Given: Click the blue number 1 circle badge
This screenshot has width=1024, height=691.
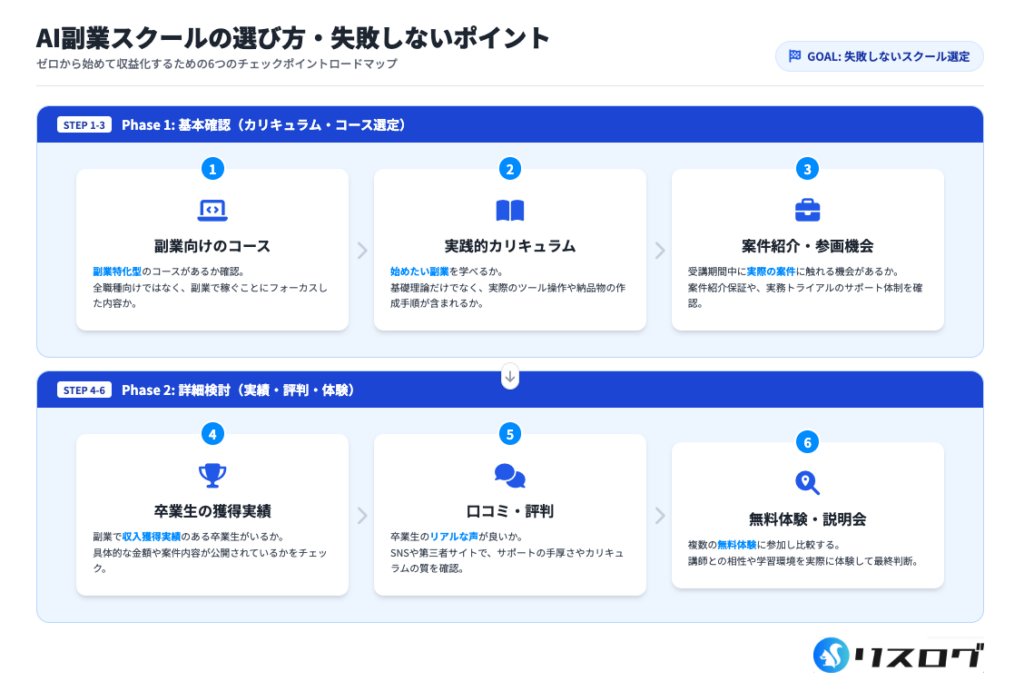Looking at the screenshot, I should pyautogui.click(x=212, y=168).
